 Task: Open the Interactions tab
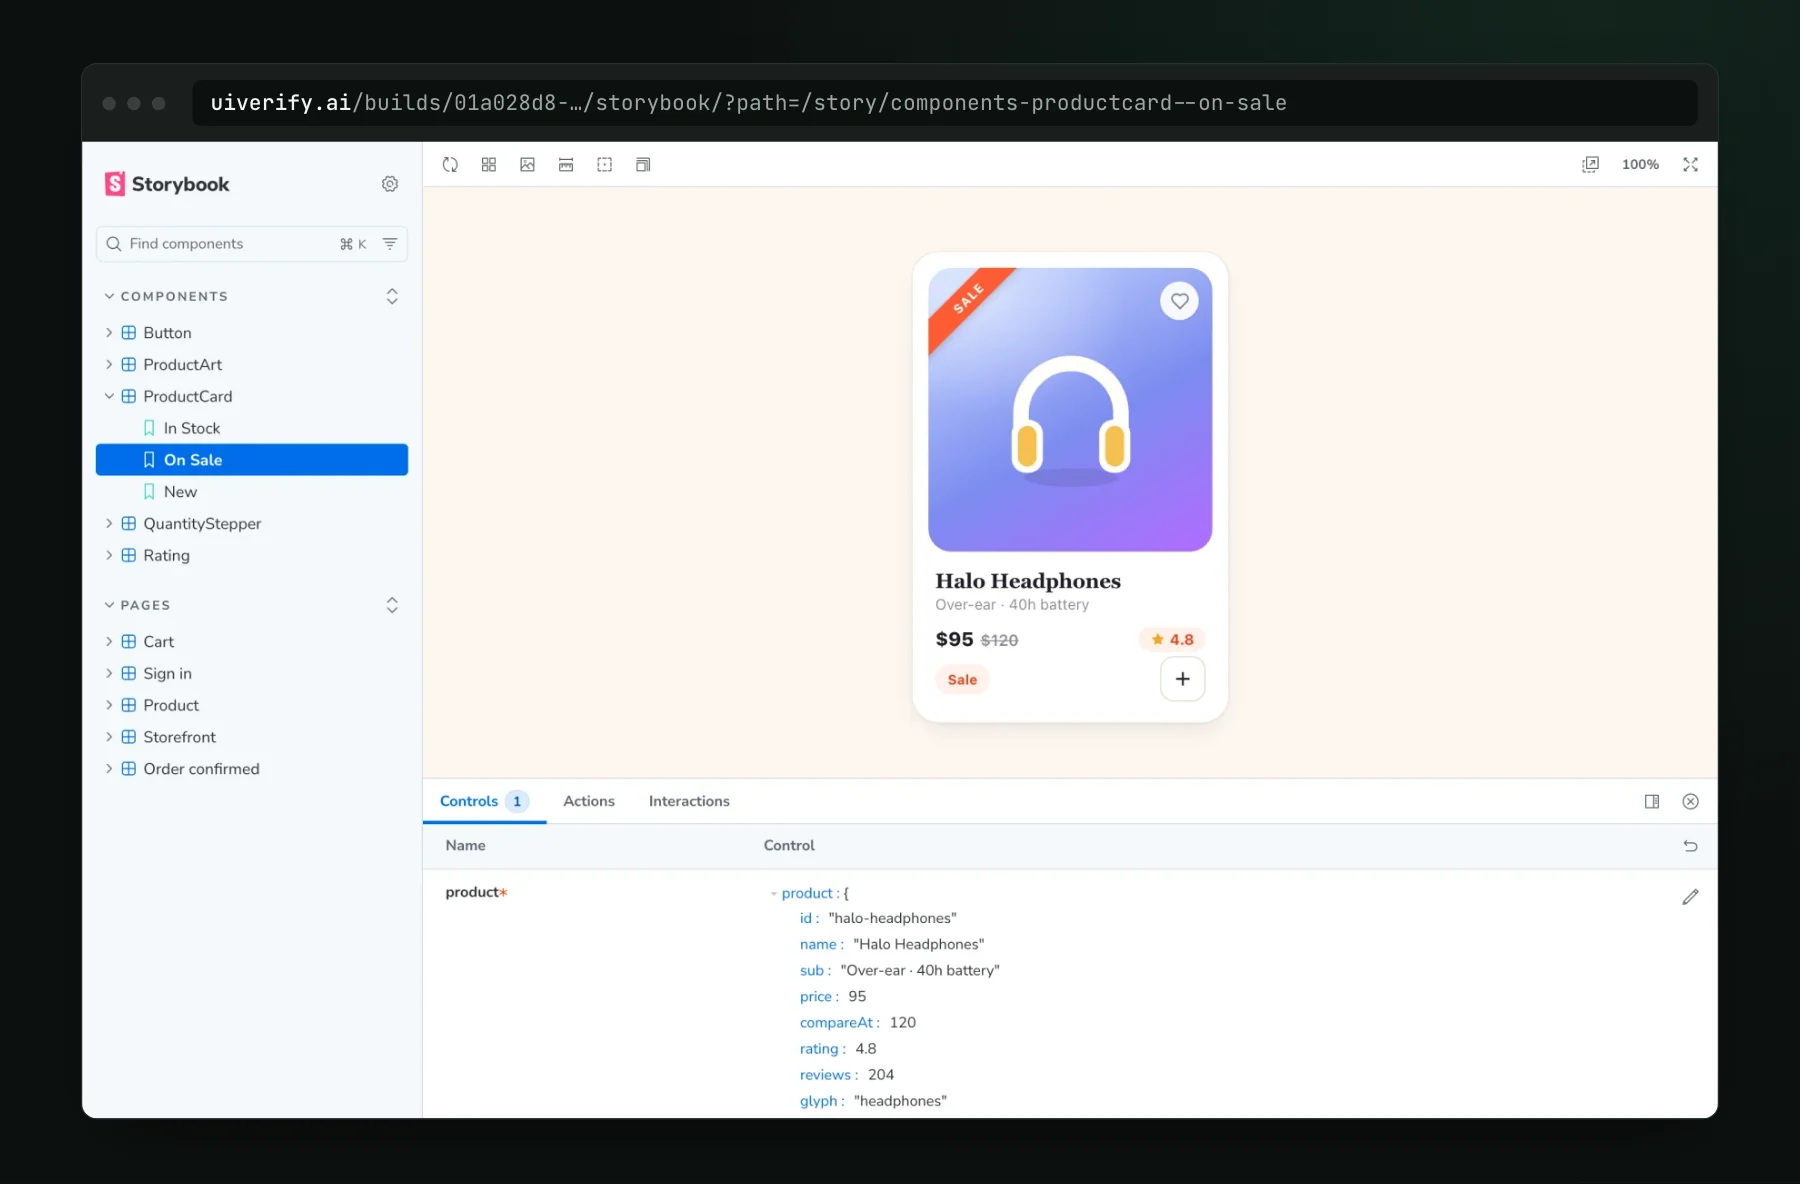[689, 801]
